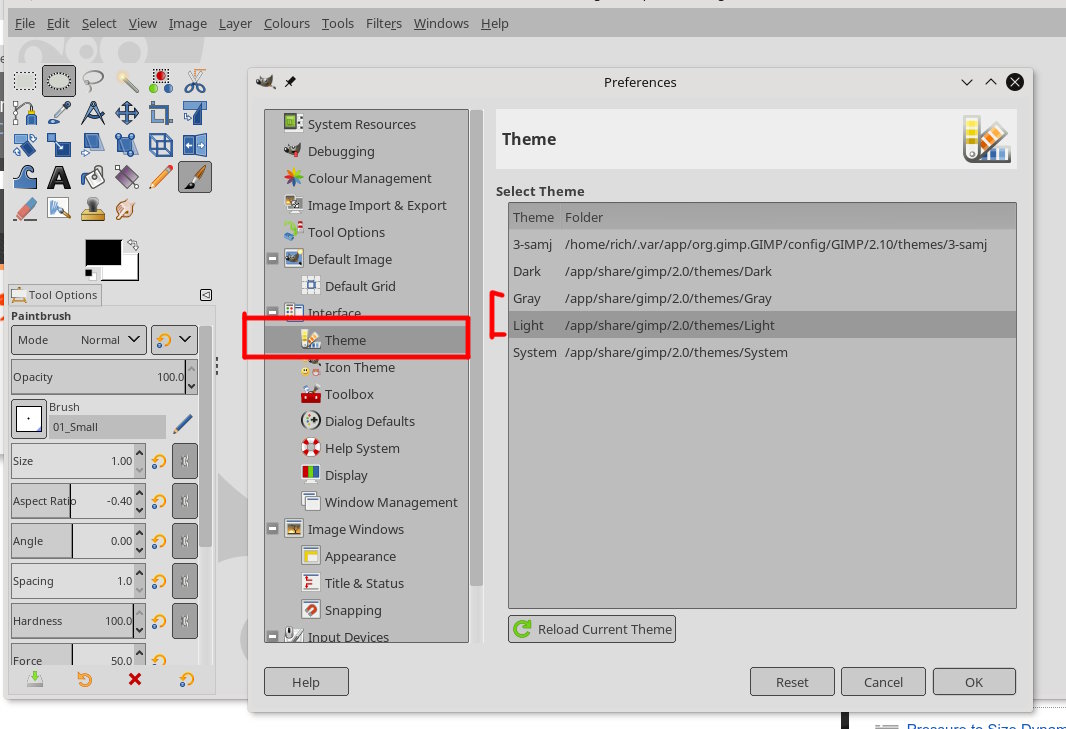The width and height of the screenshot is (1066, 729).
Task: Select the Flip tool
Action: click(x=195, y=145)
